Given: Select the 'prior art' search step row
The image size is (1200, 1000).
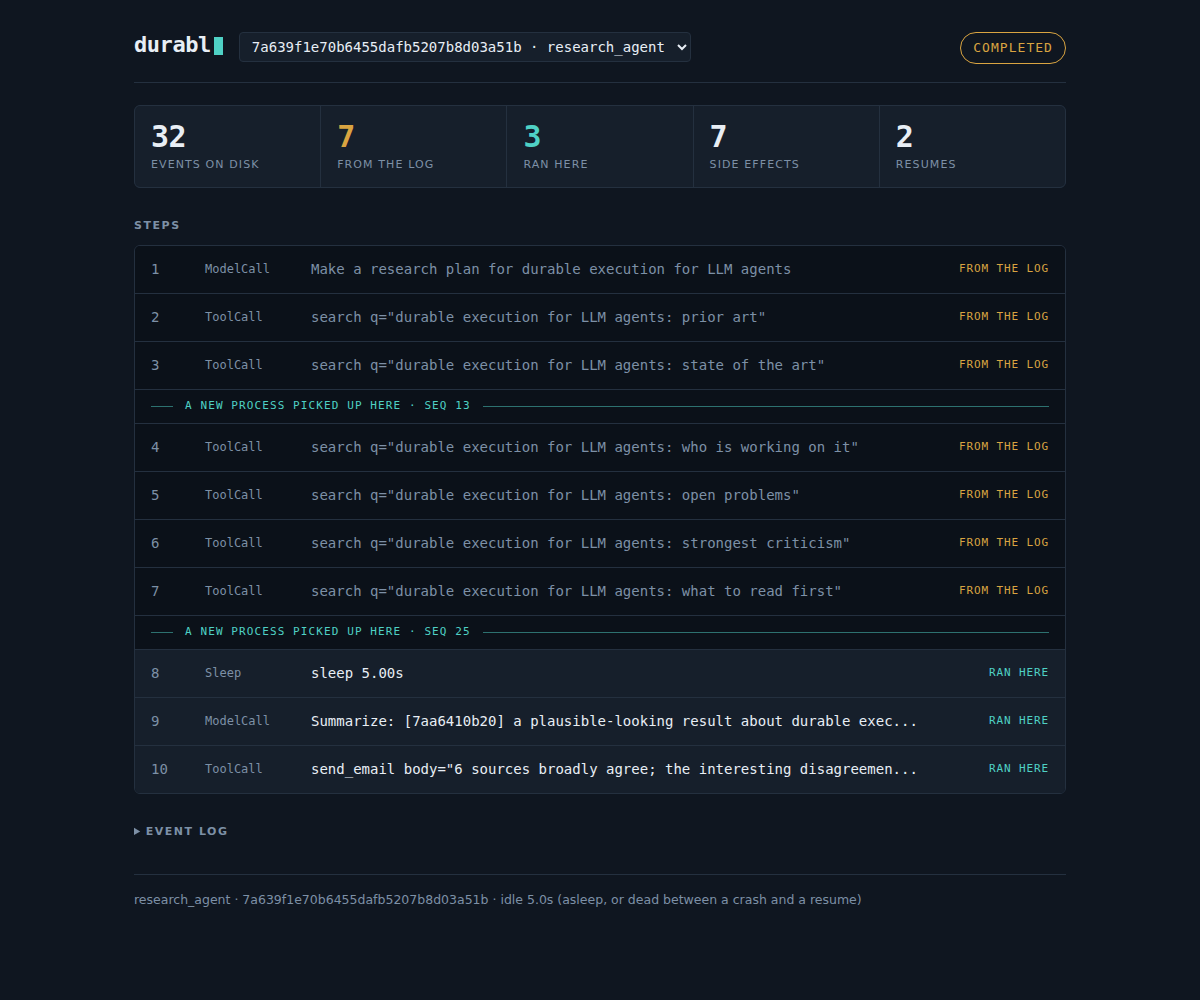Looking at the screenshot, I should (x=600, y=317).
